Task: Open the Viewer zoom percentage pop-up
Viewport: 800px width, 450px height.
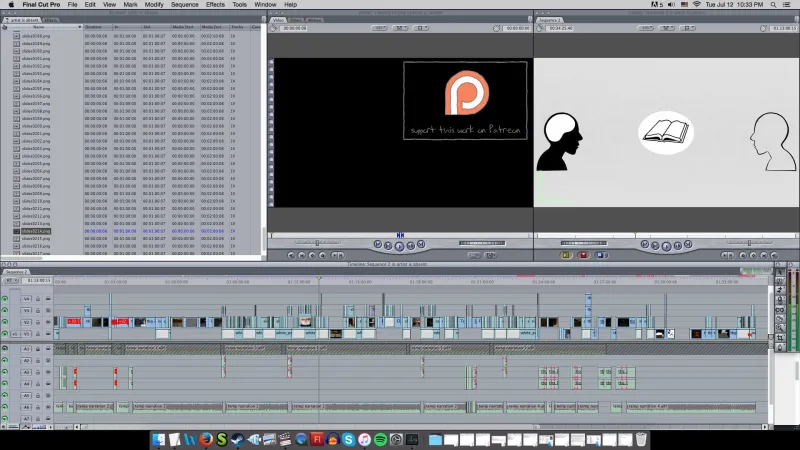Action: tap(381, 28)
